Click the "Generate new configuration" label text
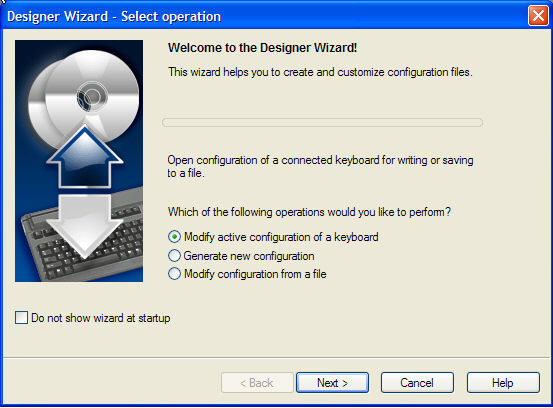 pyautogui.click(x=249, y=256)
